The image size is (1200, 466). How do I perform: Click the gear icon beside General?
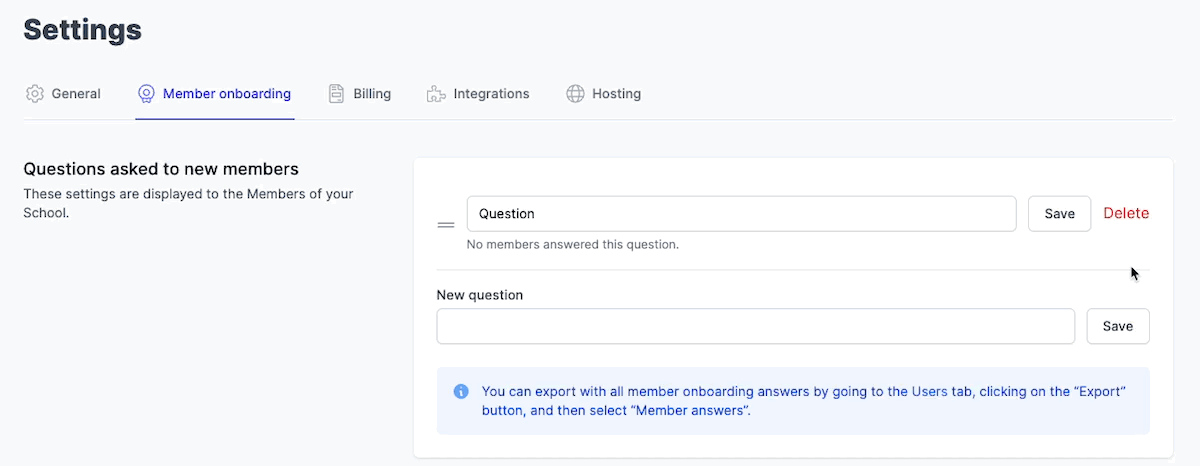(35, 94)
